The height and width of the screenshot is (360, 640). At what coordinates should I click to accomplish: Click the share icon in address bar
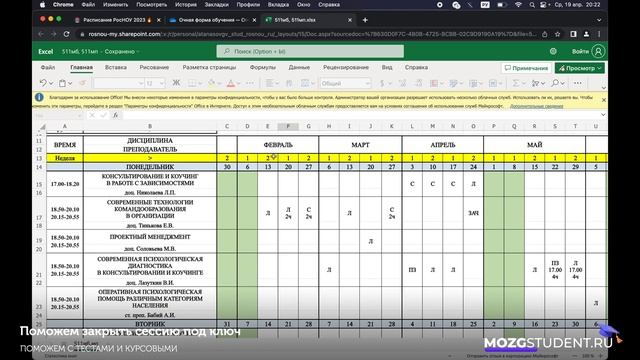pyautogui.click(x=544, y=34)
